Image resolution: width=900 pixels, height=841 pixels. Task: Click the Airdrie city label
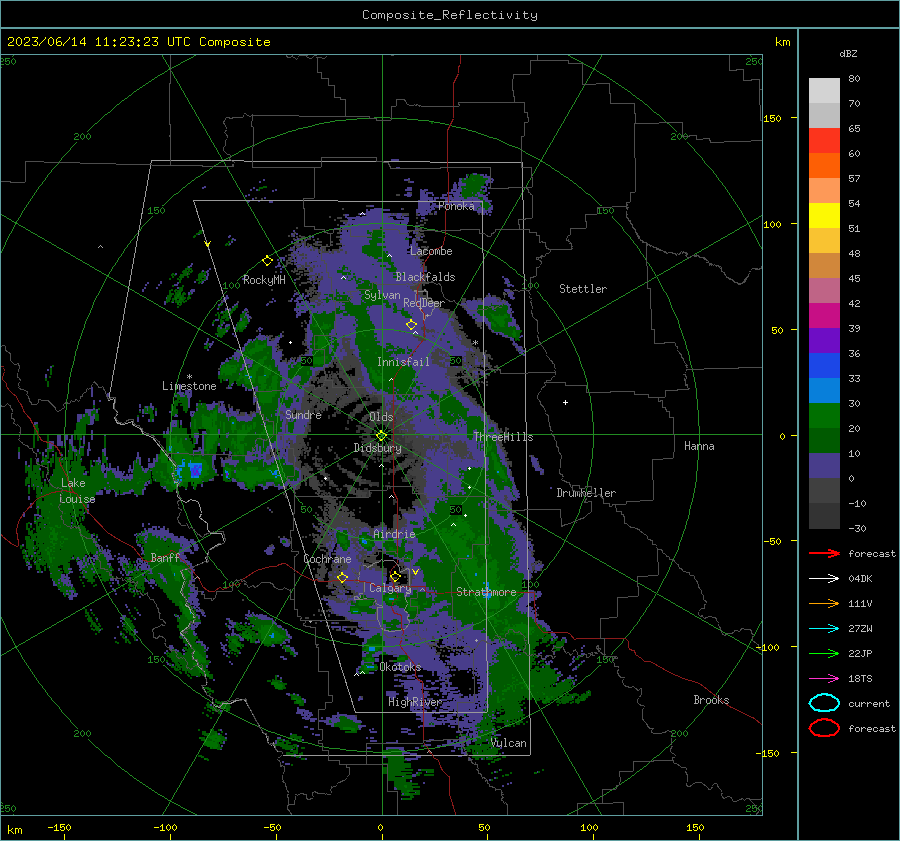[394, 534]
